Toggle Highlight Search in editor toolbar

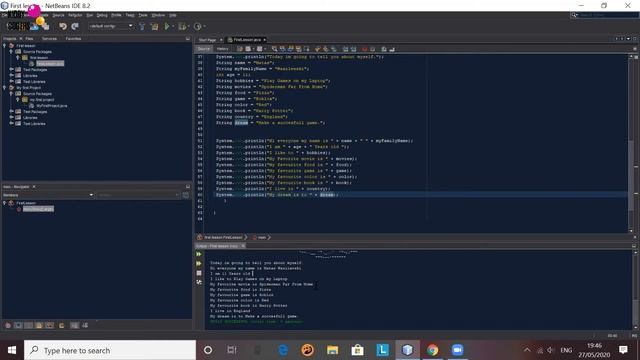pyautogui.click(x=299, y=49)
